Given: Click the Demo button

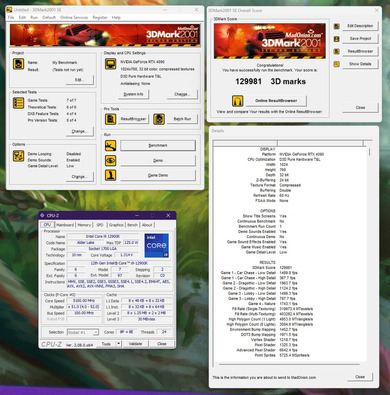Looking at the screenshot, I should [158, 160].
